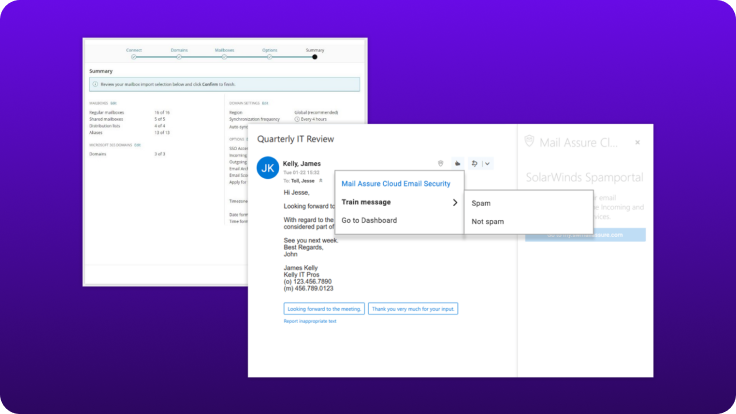This screenshot has height=414, width=736.
Task: Click the JK sender avatar
Action: pyautogui.click(x=268, y=168)
